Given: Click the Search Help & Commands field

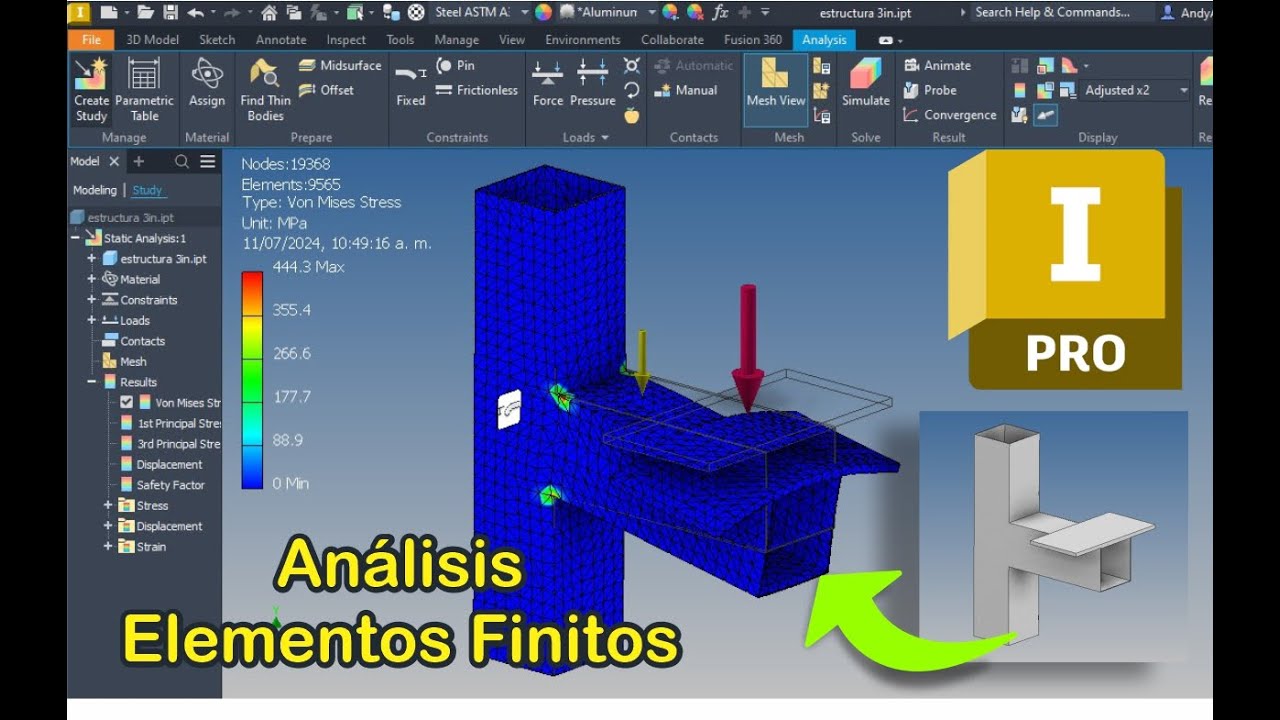Looking at the screenshot, I should point(1052,12).
